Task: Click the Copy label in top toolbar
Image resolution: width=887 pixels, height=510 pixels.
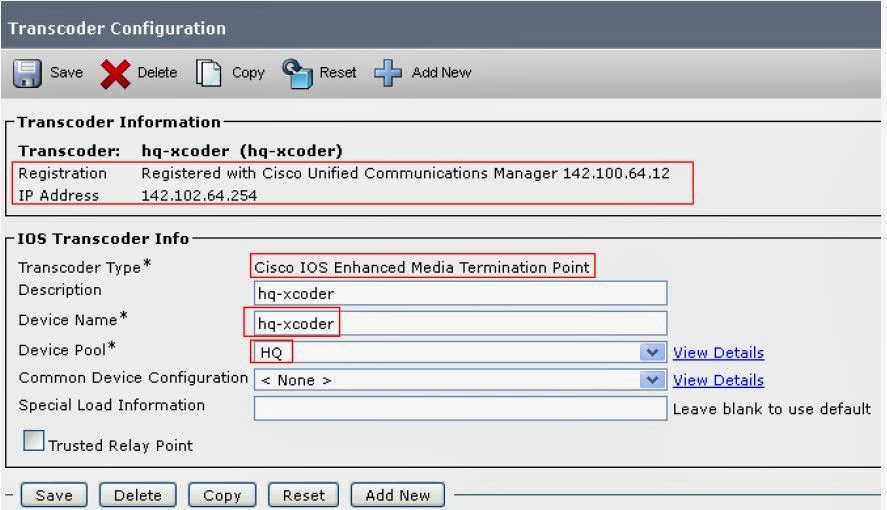Action: (x=248, y=73)
